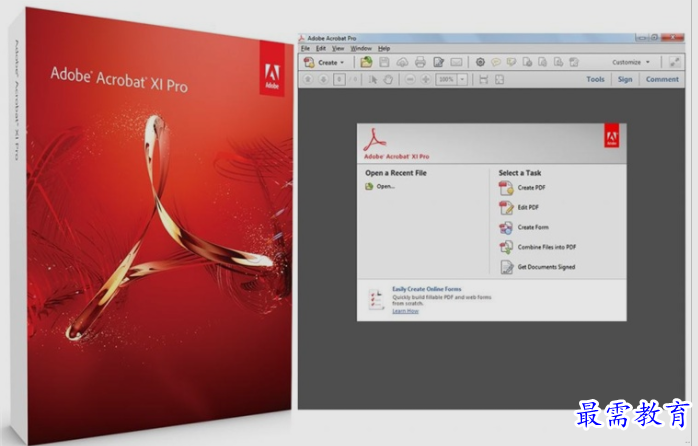The width and height of the screenshot is (698, 446).
Task: Click the envelope Email icon
Action: [456, 62]
